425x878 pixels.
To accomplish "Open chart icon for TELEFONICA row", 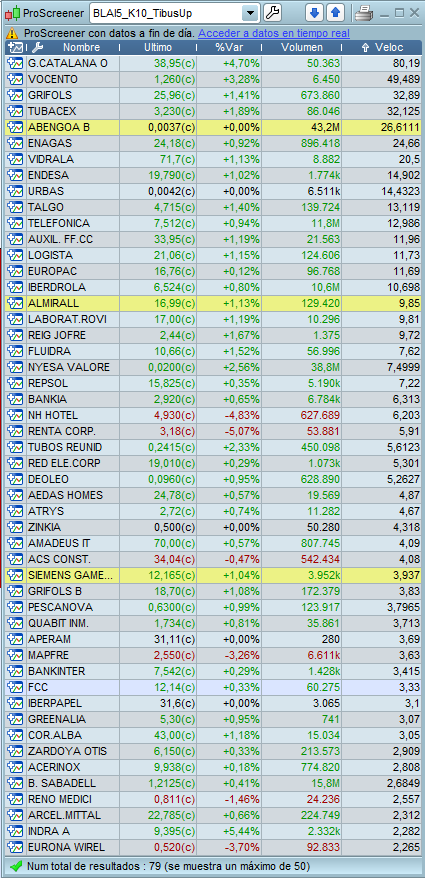I will 14,223.
